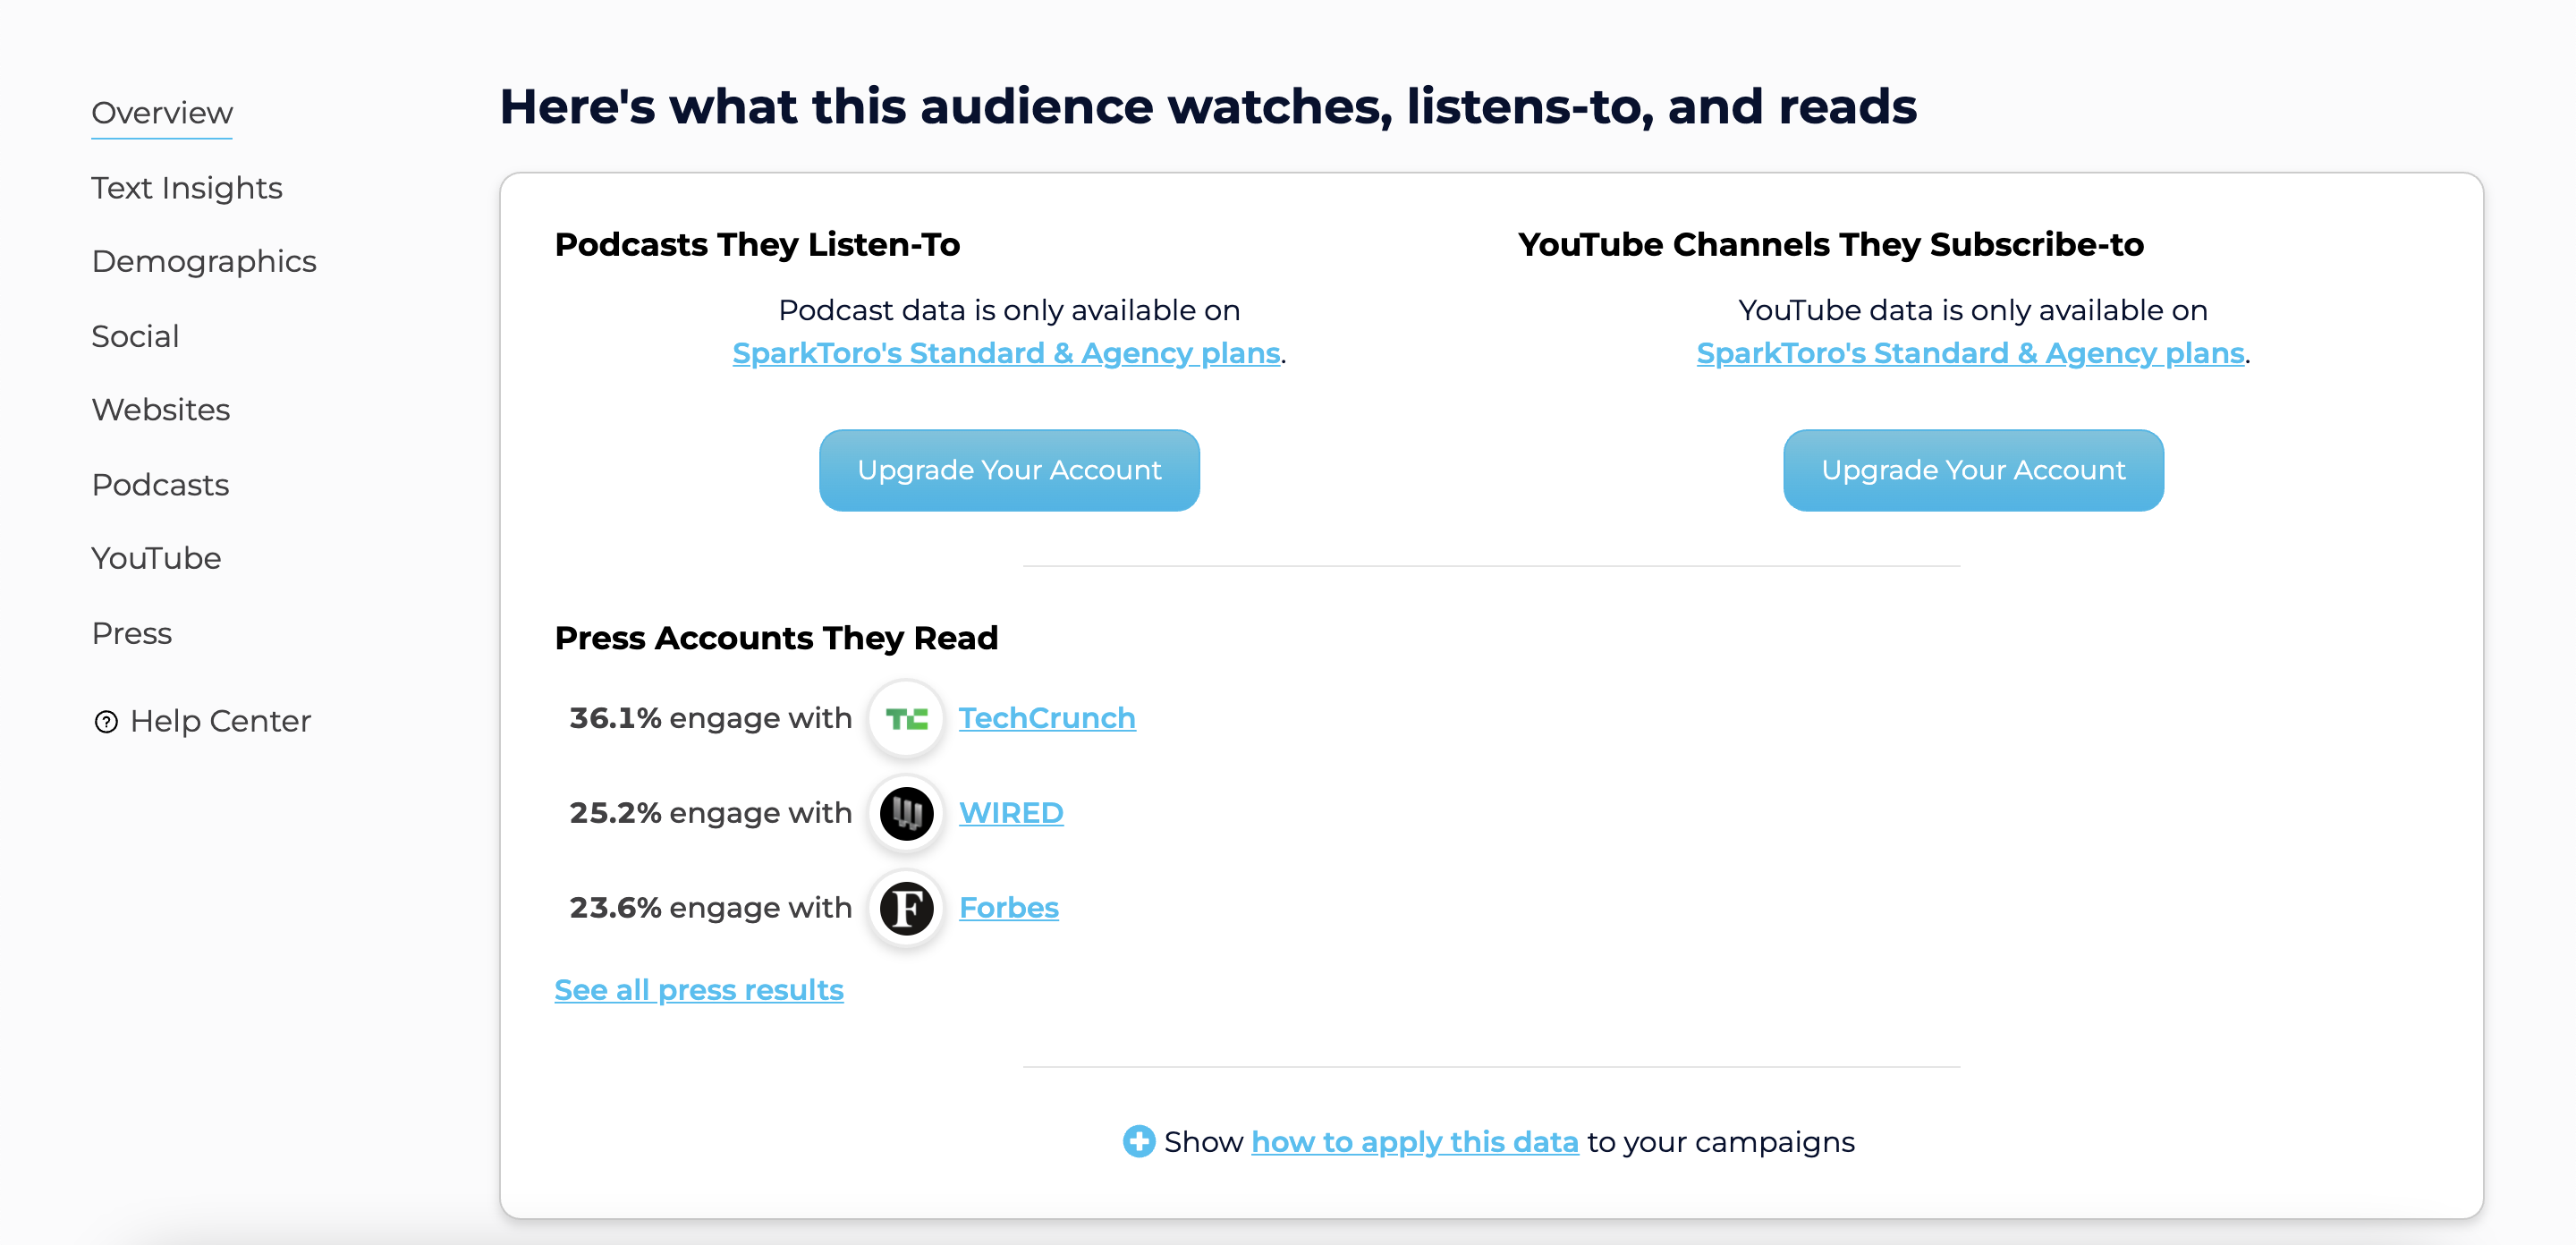Click the 36.1% engage with text
This screenshot has height=1245, width=2576.
tap(710, 718)
